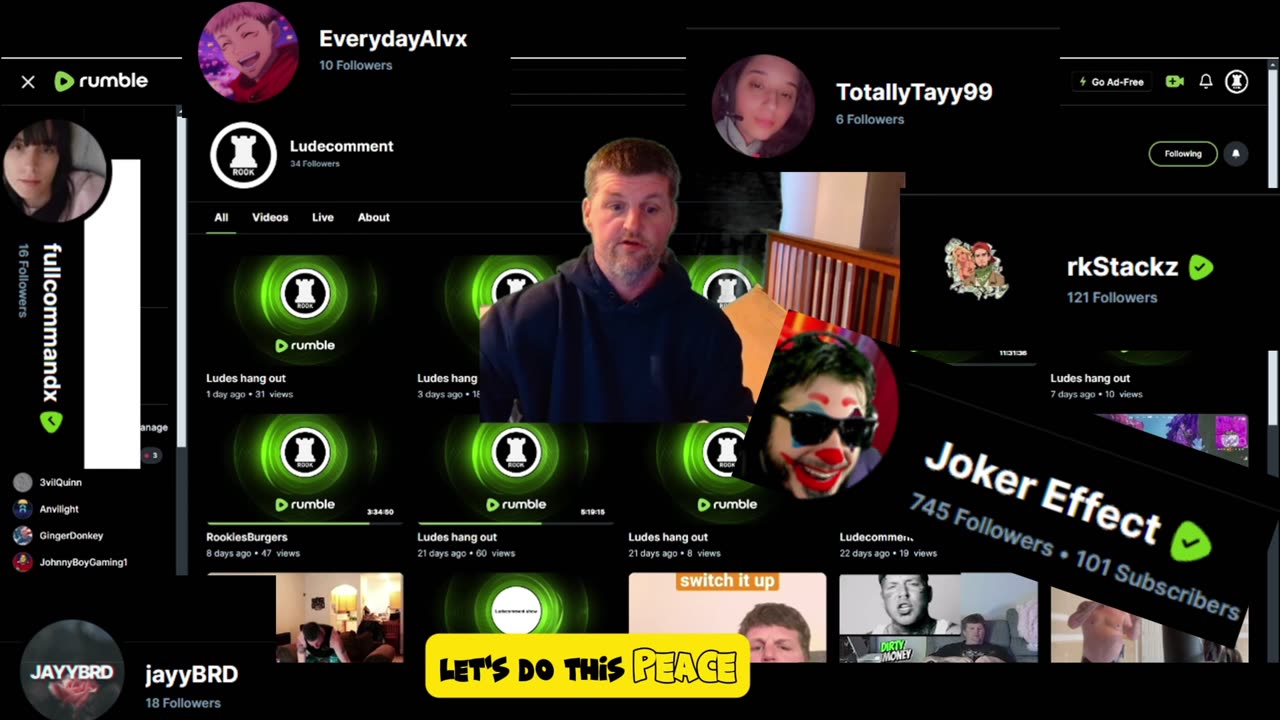Open EverydayAlvx channel name
This screenshot has height=720, width=1280.
pyautogui.click(x=393, y=39)
